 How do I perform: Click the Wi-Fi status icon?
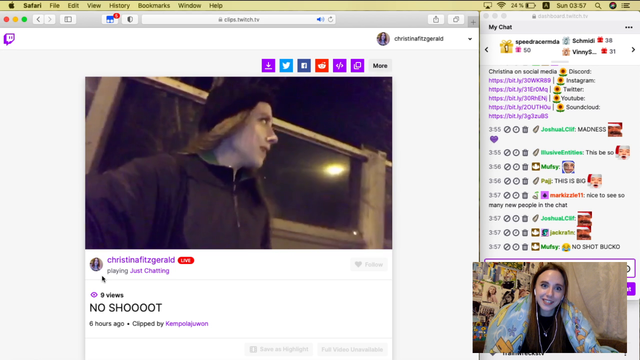coord(501,6)
